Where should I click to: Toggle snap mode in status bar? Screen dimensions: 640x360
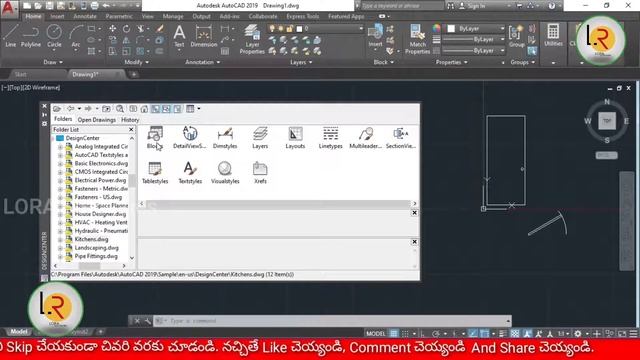[x=405, y=333]
